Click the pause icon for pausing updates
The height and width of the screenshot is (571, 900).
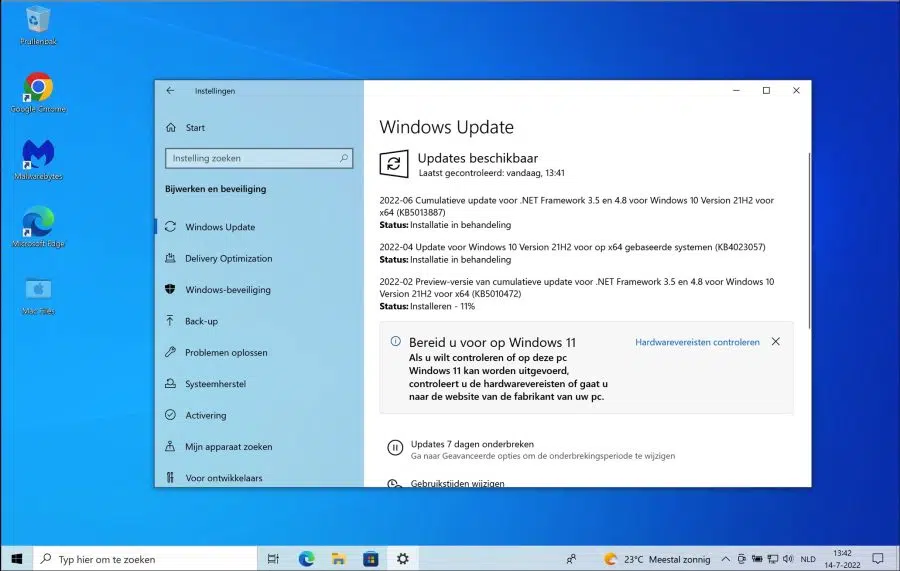(395, 448)
